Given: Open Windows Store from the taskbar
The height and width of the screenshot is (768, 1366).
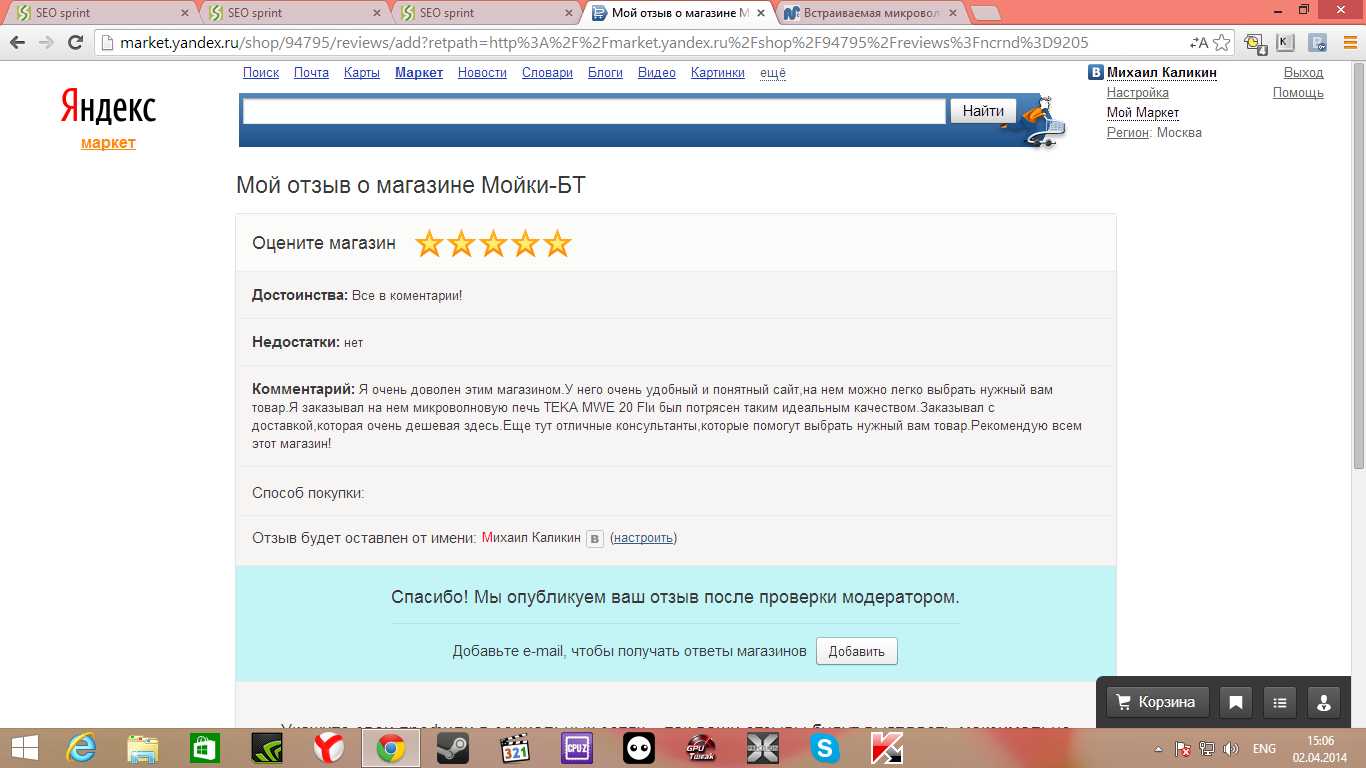Looking at the screenshot, I should [x=205, y=748].
